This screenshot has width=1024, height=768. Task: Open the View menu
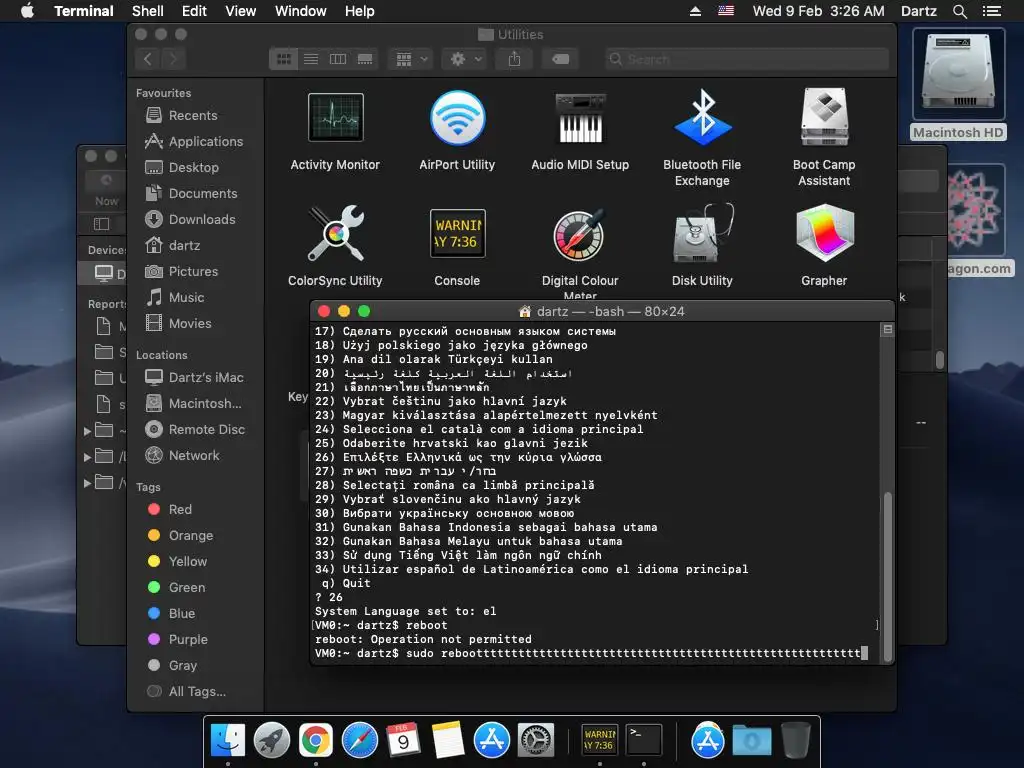[x=240, y=11]
